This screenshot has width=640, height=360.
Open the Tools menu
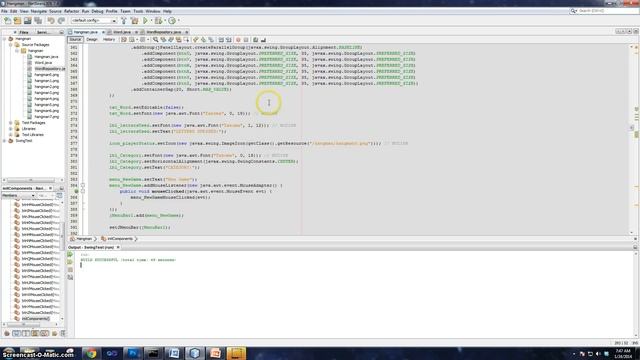click(138, 11)
